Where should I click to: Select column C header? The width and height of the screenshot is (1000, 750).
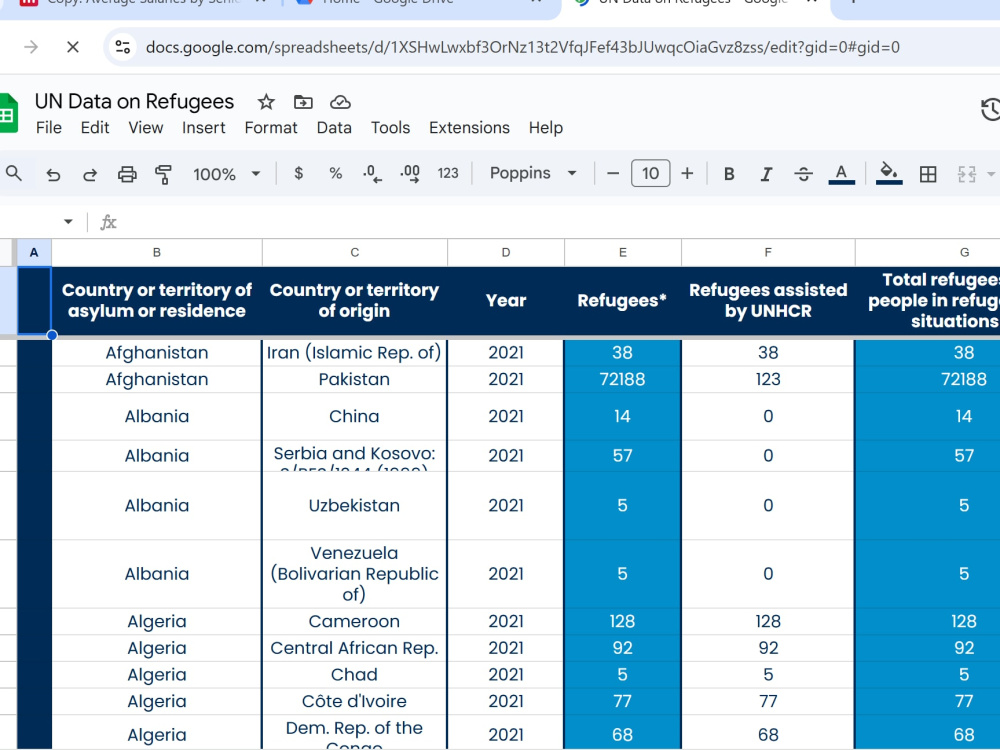(355, 253)
